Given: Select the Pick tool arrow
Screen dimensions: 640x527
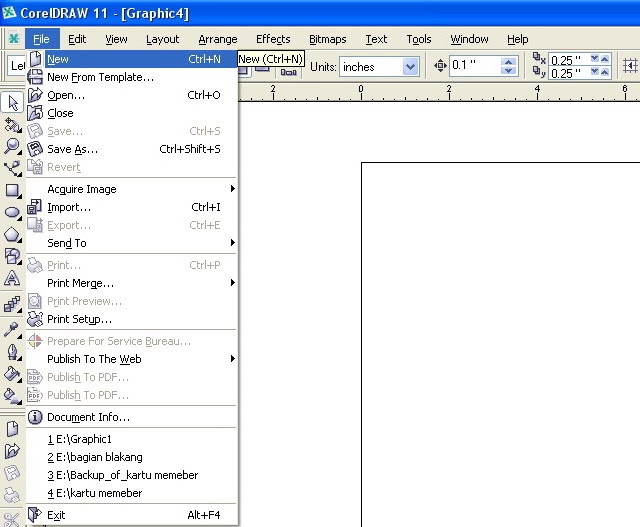Looking at the screenshot, I should click(x=13, y=102).
